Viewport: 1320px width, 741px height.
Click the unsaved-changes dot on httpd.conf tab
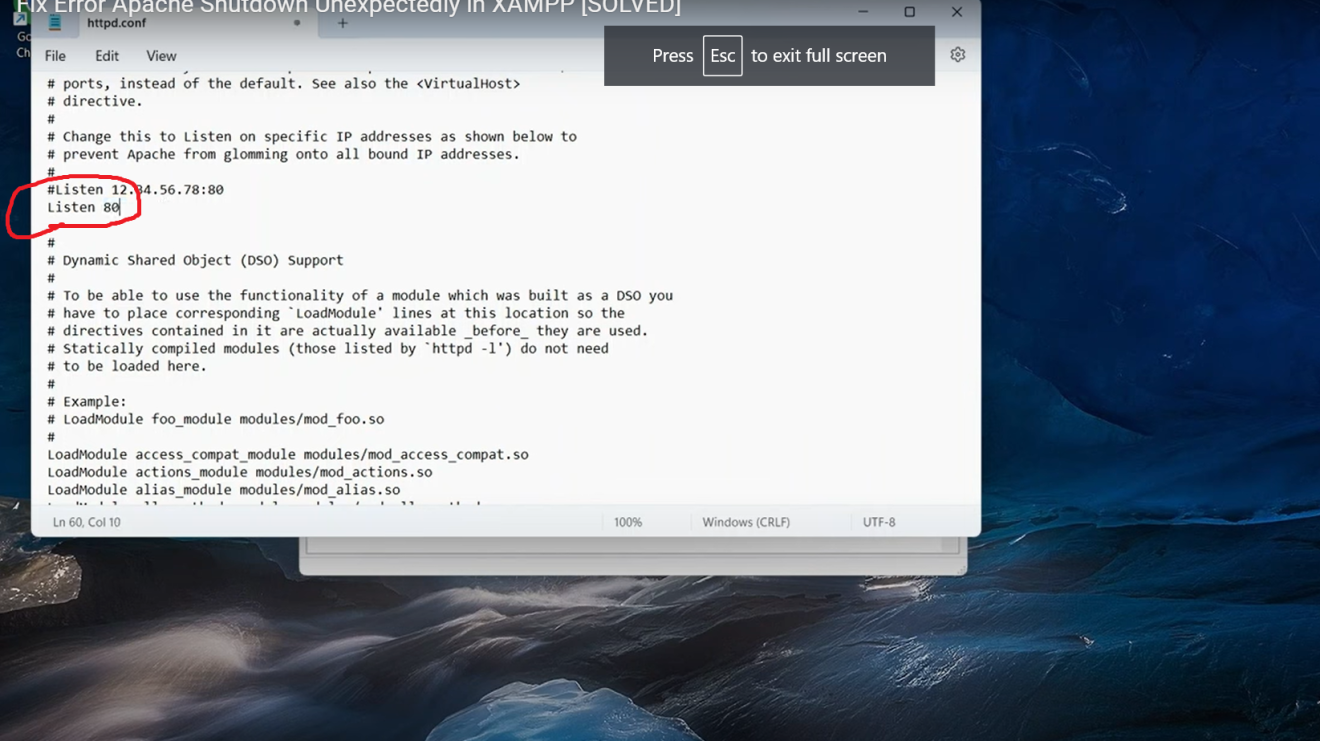[297, 23]
